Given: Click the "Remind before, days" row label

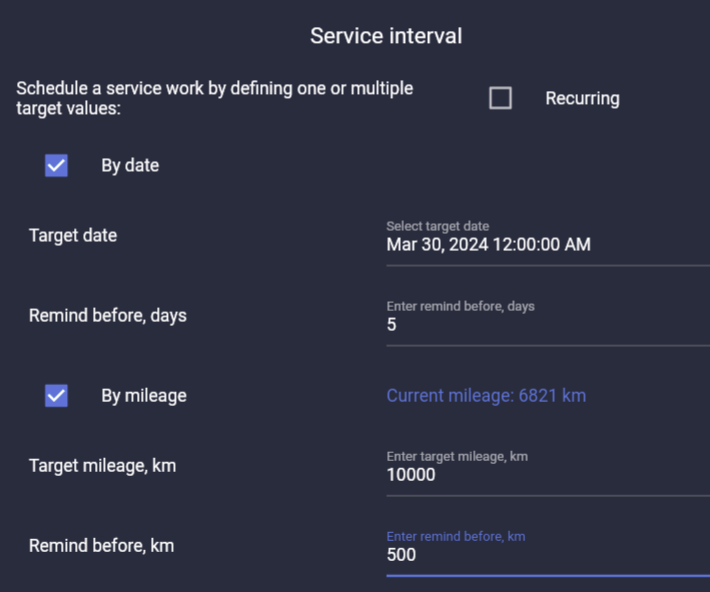Looking at the screenshot, I should pyautogui.click(x=108, y=315).
